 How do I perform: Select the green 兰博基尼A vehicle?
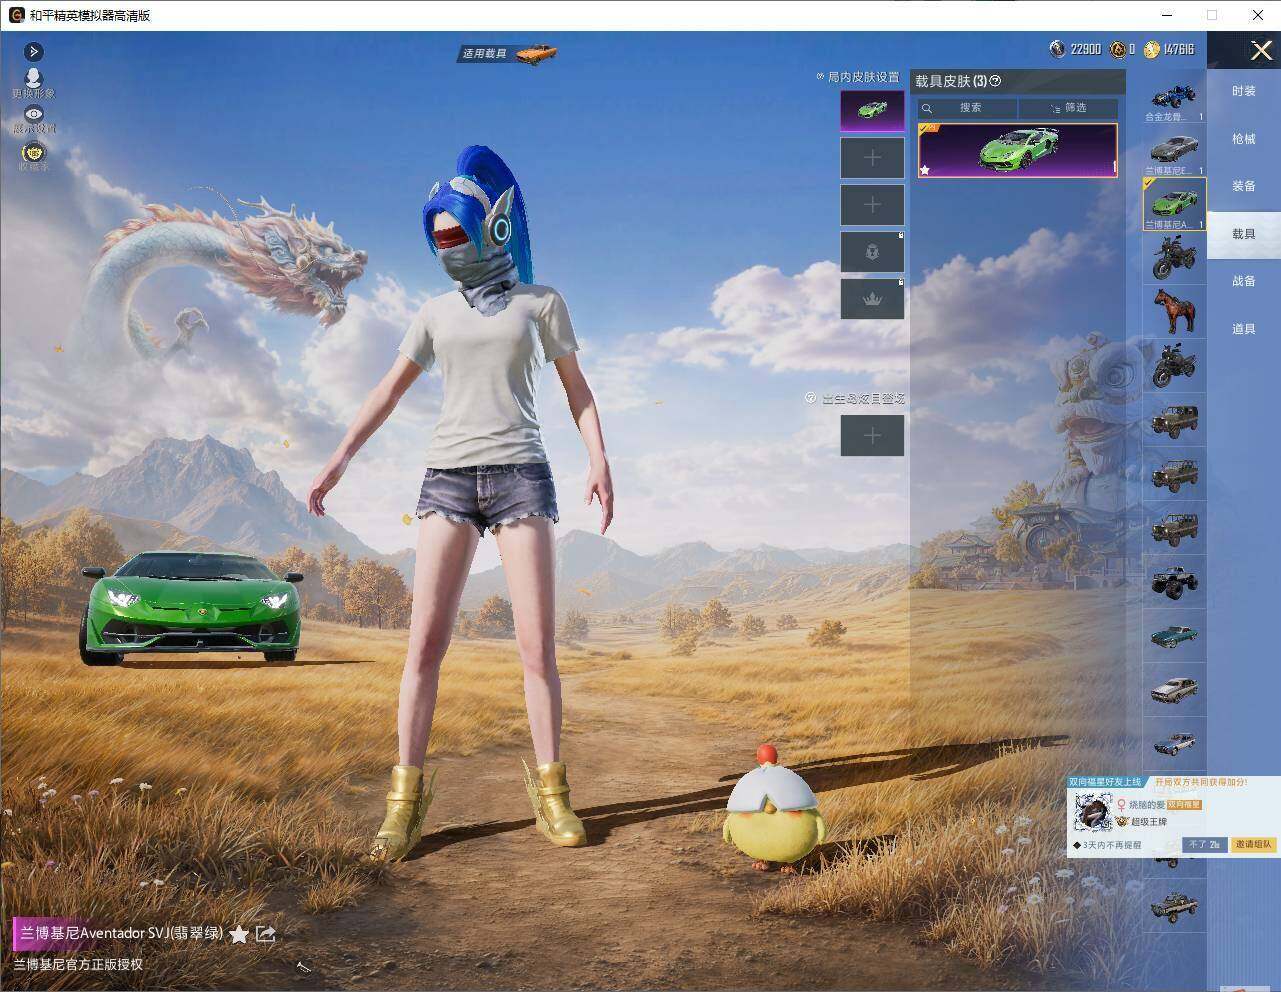click(x=1174, y=205)
